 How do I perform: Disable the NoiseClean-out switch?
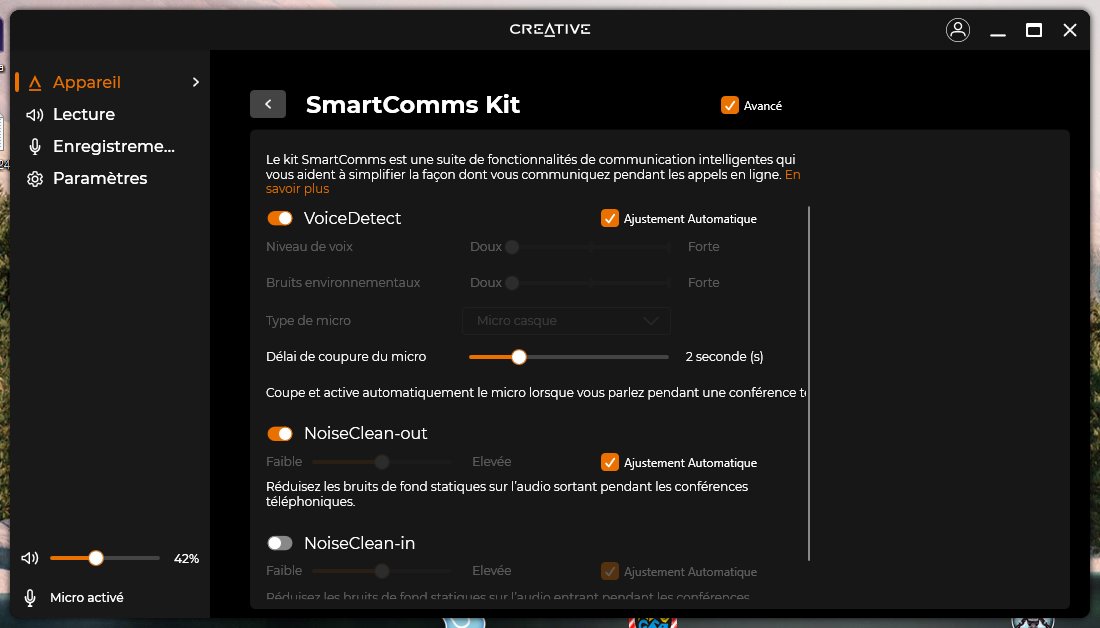tap(280, 434)
